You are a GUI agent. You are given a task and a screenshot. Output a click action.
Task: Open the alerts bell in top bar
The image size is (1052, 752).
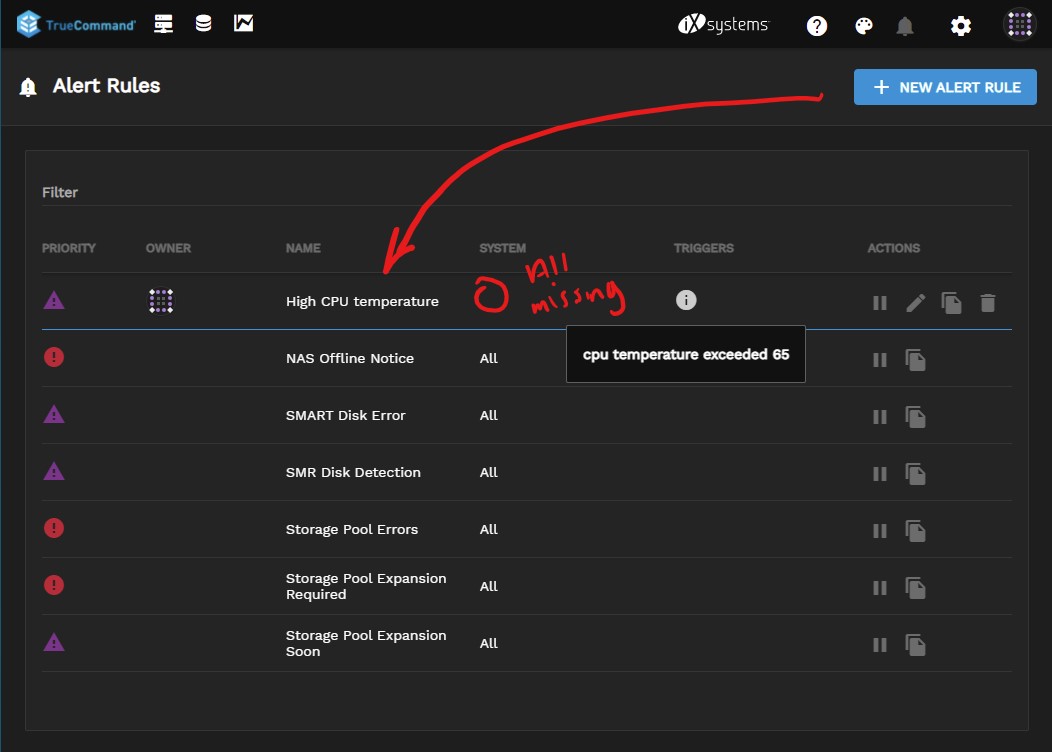click(x=905, y=25)
